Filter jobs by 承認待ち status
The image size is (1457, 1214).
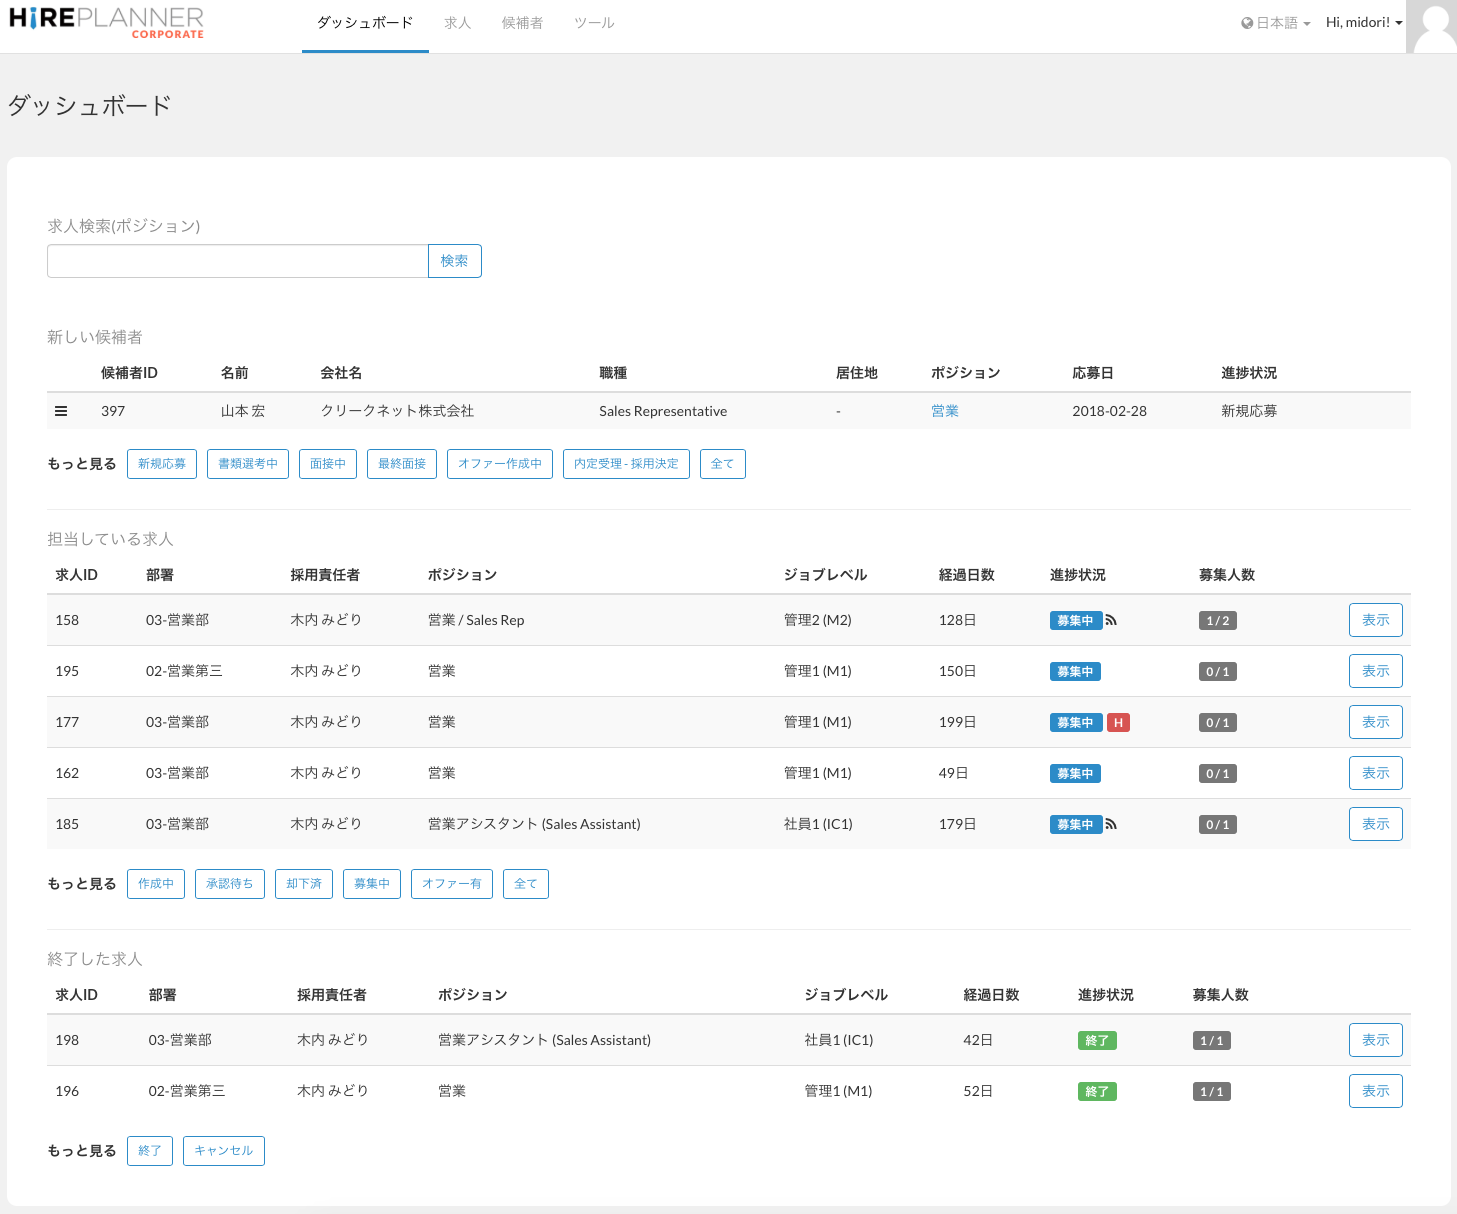[x=230, y=884]
